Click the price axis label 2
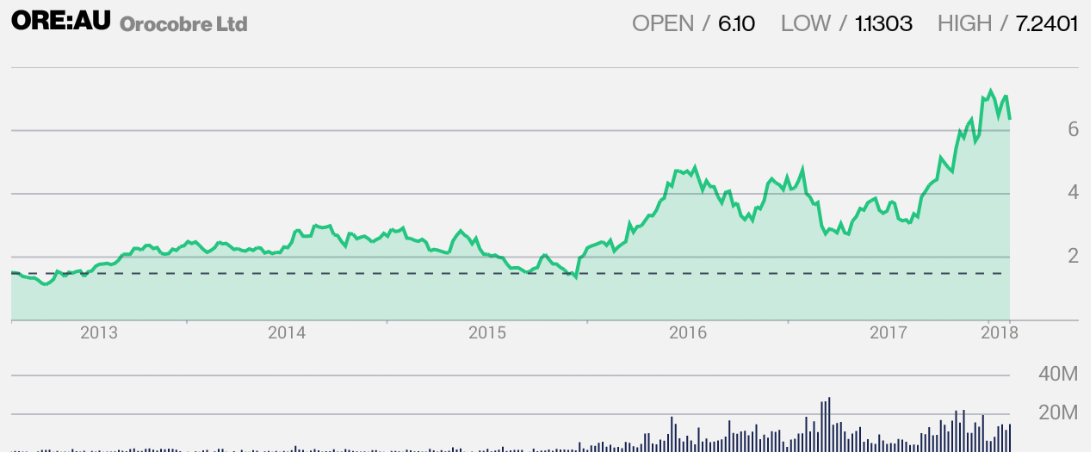 (1073, 255)
